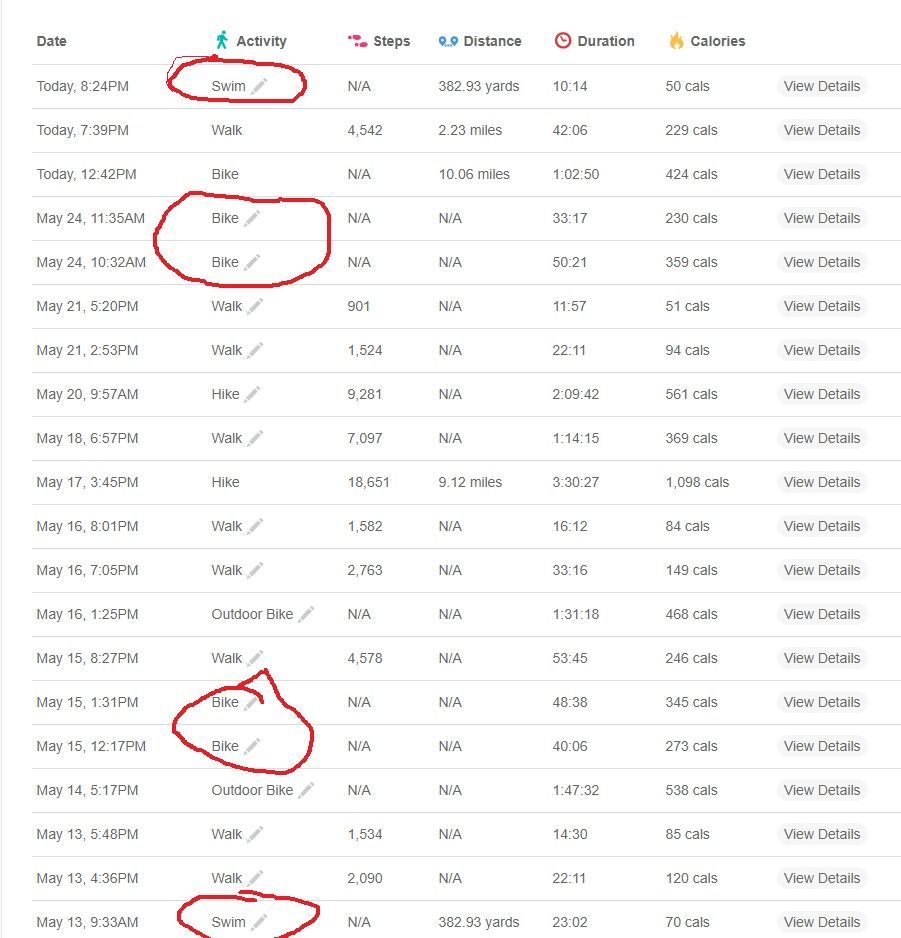Screen dimensions: 901x938
Task: Click the flame Calories header icon
Action: point(676,41)
